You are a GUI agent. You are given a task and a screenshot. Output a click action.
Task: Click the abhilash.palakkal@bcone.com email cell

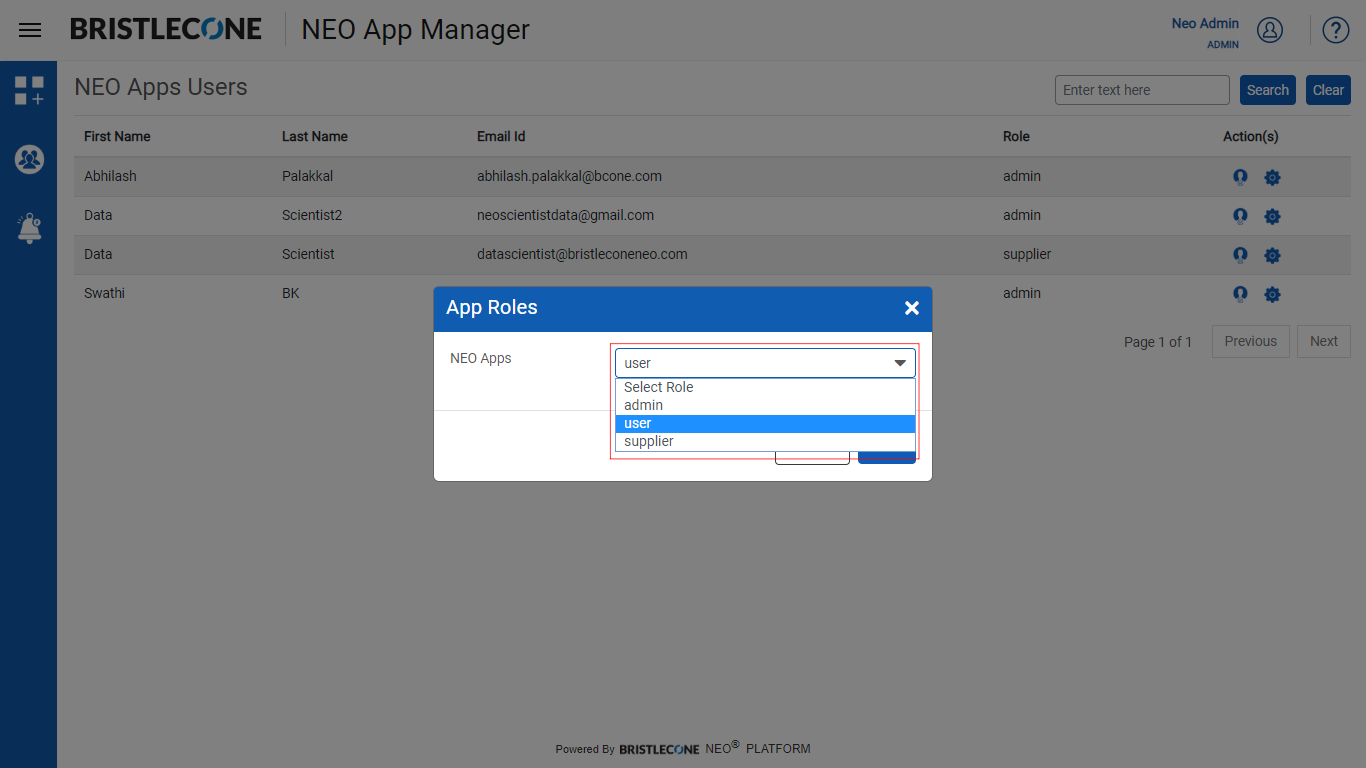569,176
